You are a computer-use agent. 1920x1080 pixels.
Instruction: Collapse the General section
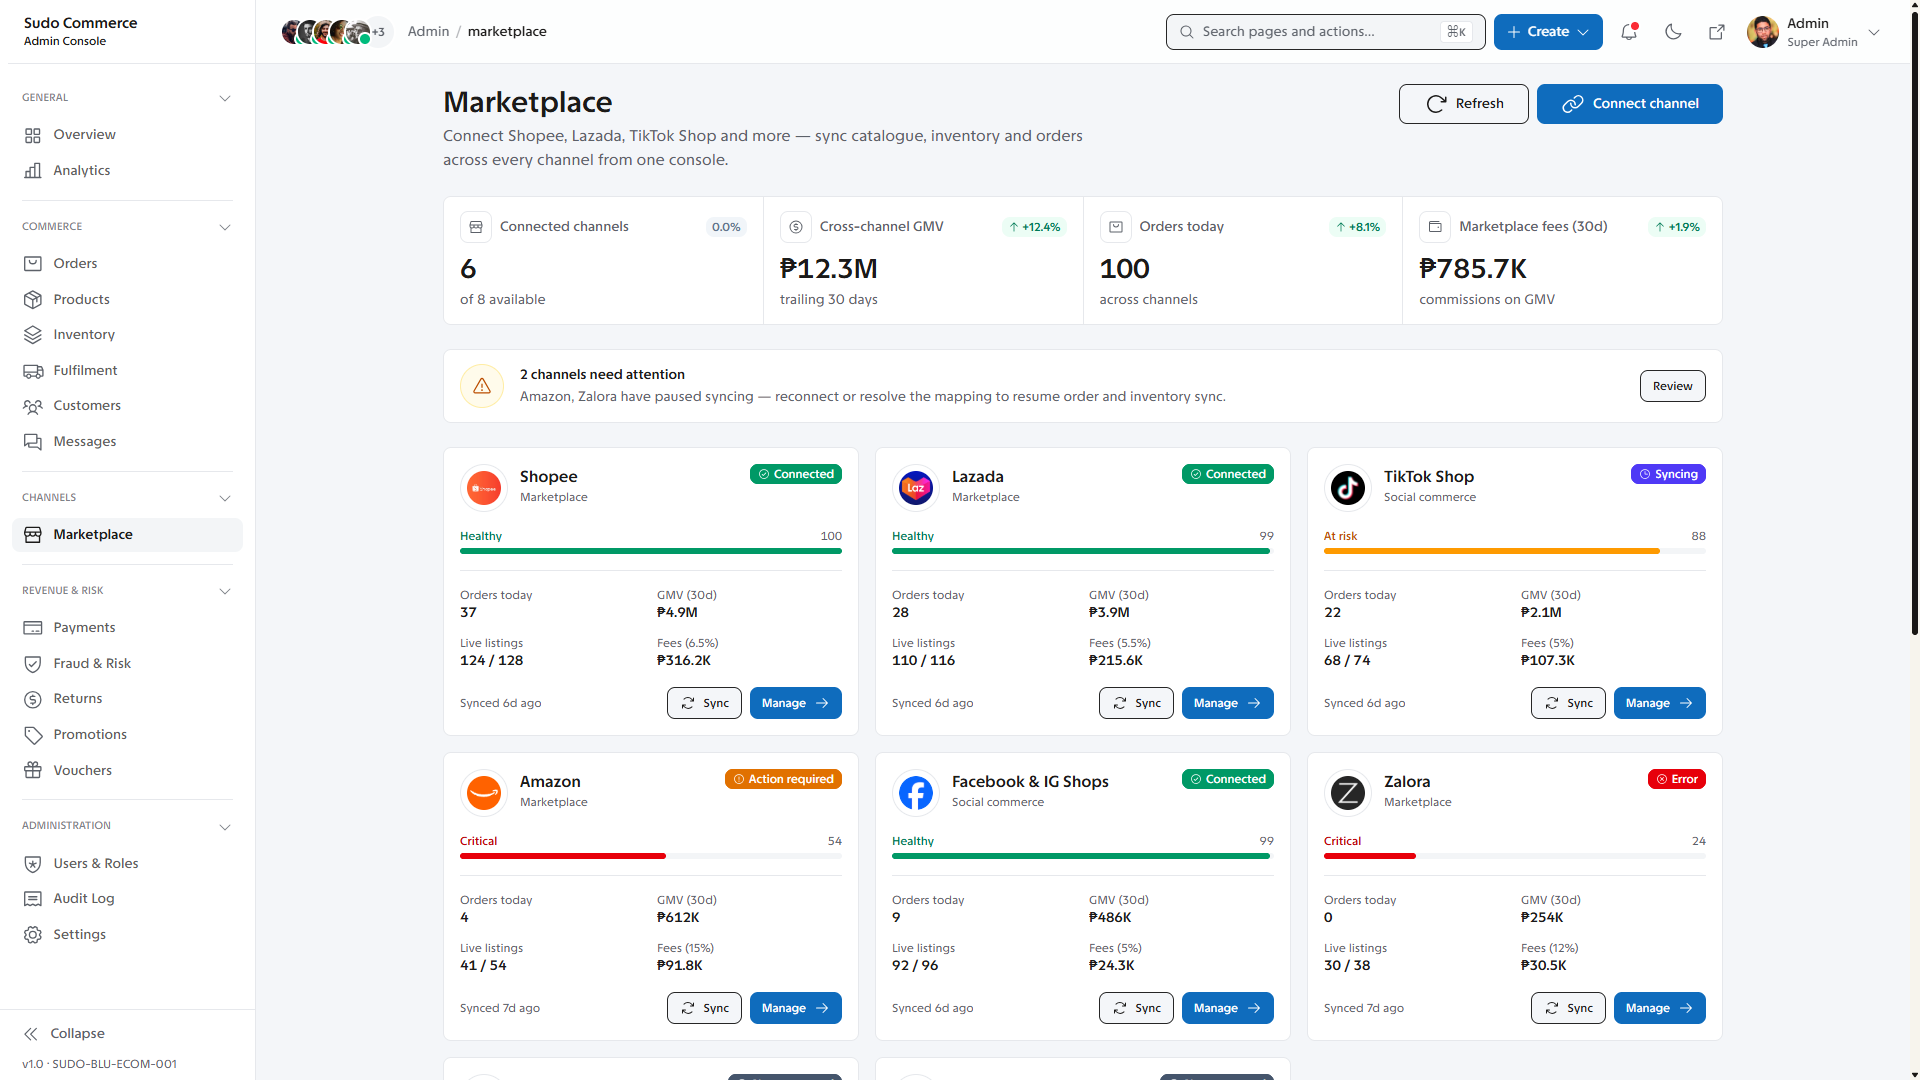225,98
